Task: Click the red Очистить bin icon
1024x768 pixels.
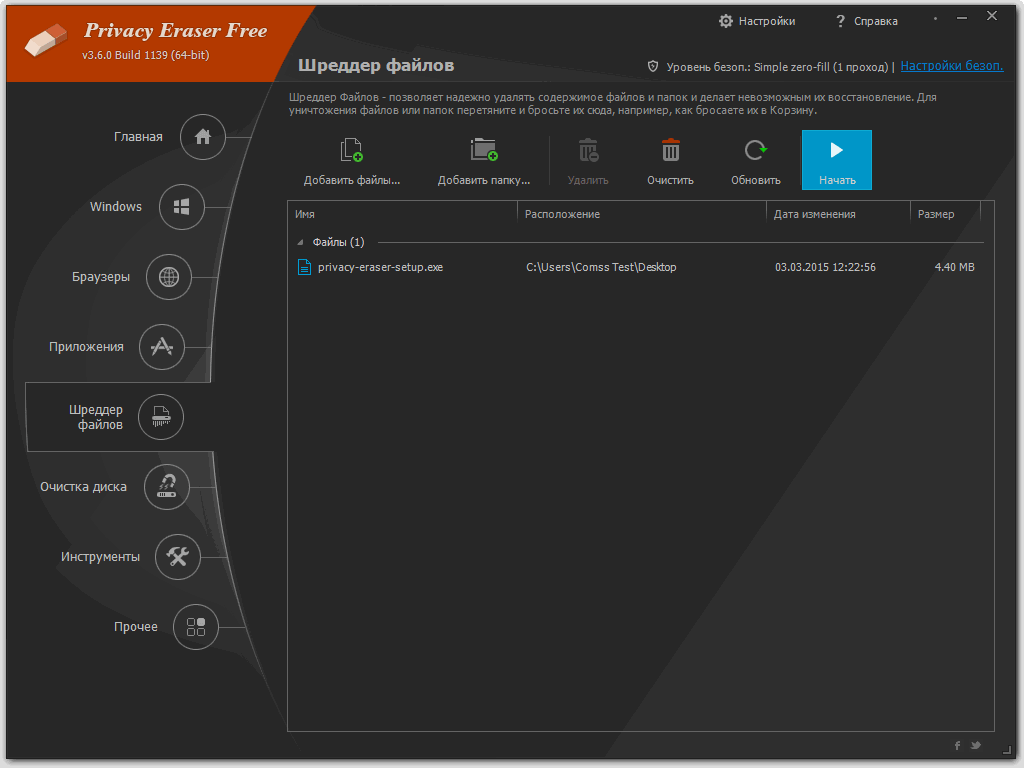Action: pos(671,150)
